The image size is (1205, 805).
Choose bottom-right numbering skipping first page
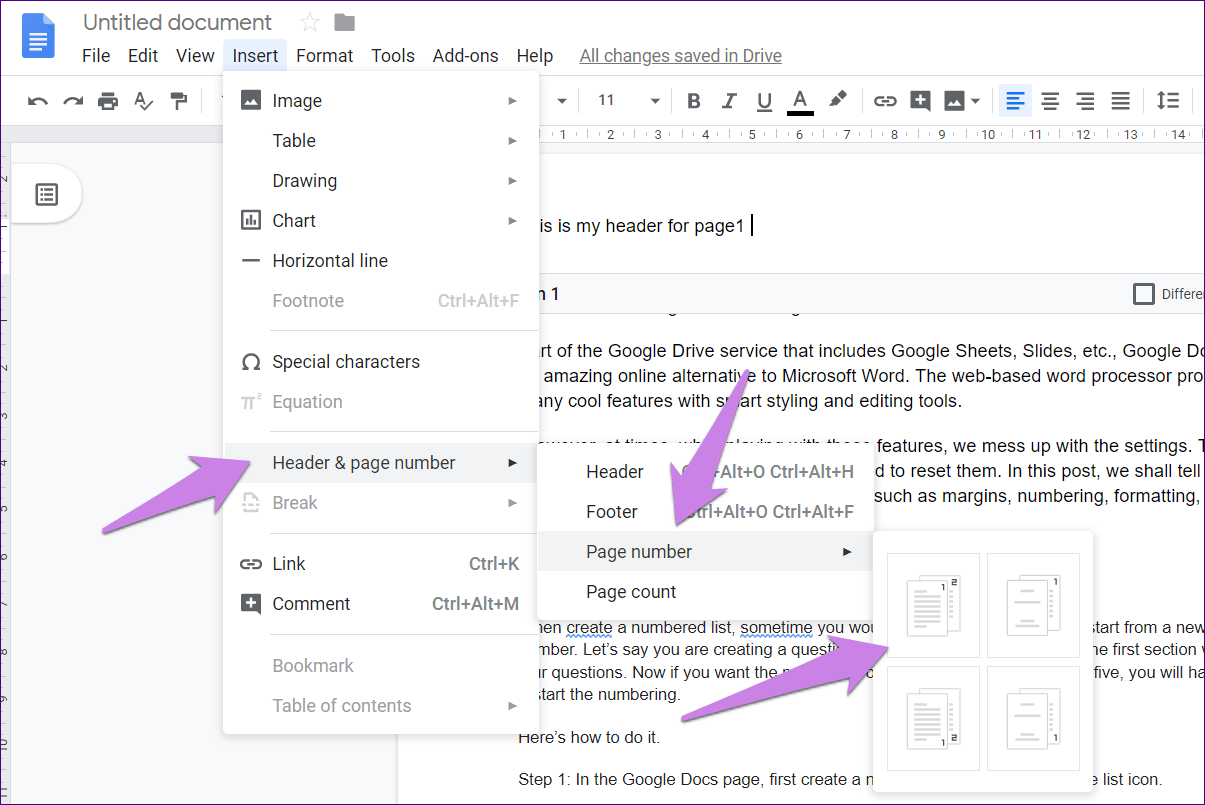pyautogui.click(x=1033, y=718)
